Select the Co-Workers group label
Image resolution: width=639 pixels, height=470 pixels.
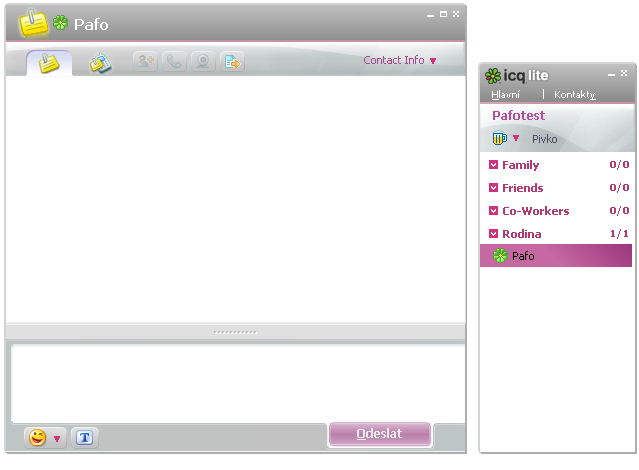(x=536, y=211)
